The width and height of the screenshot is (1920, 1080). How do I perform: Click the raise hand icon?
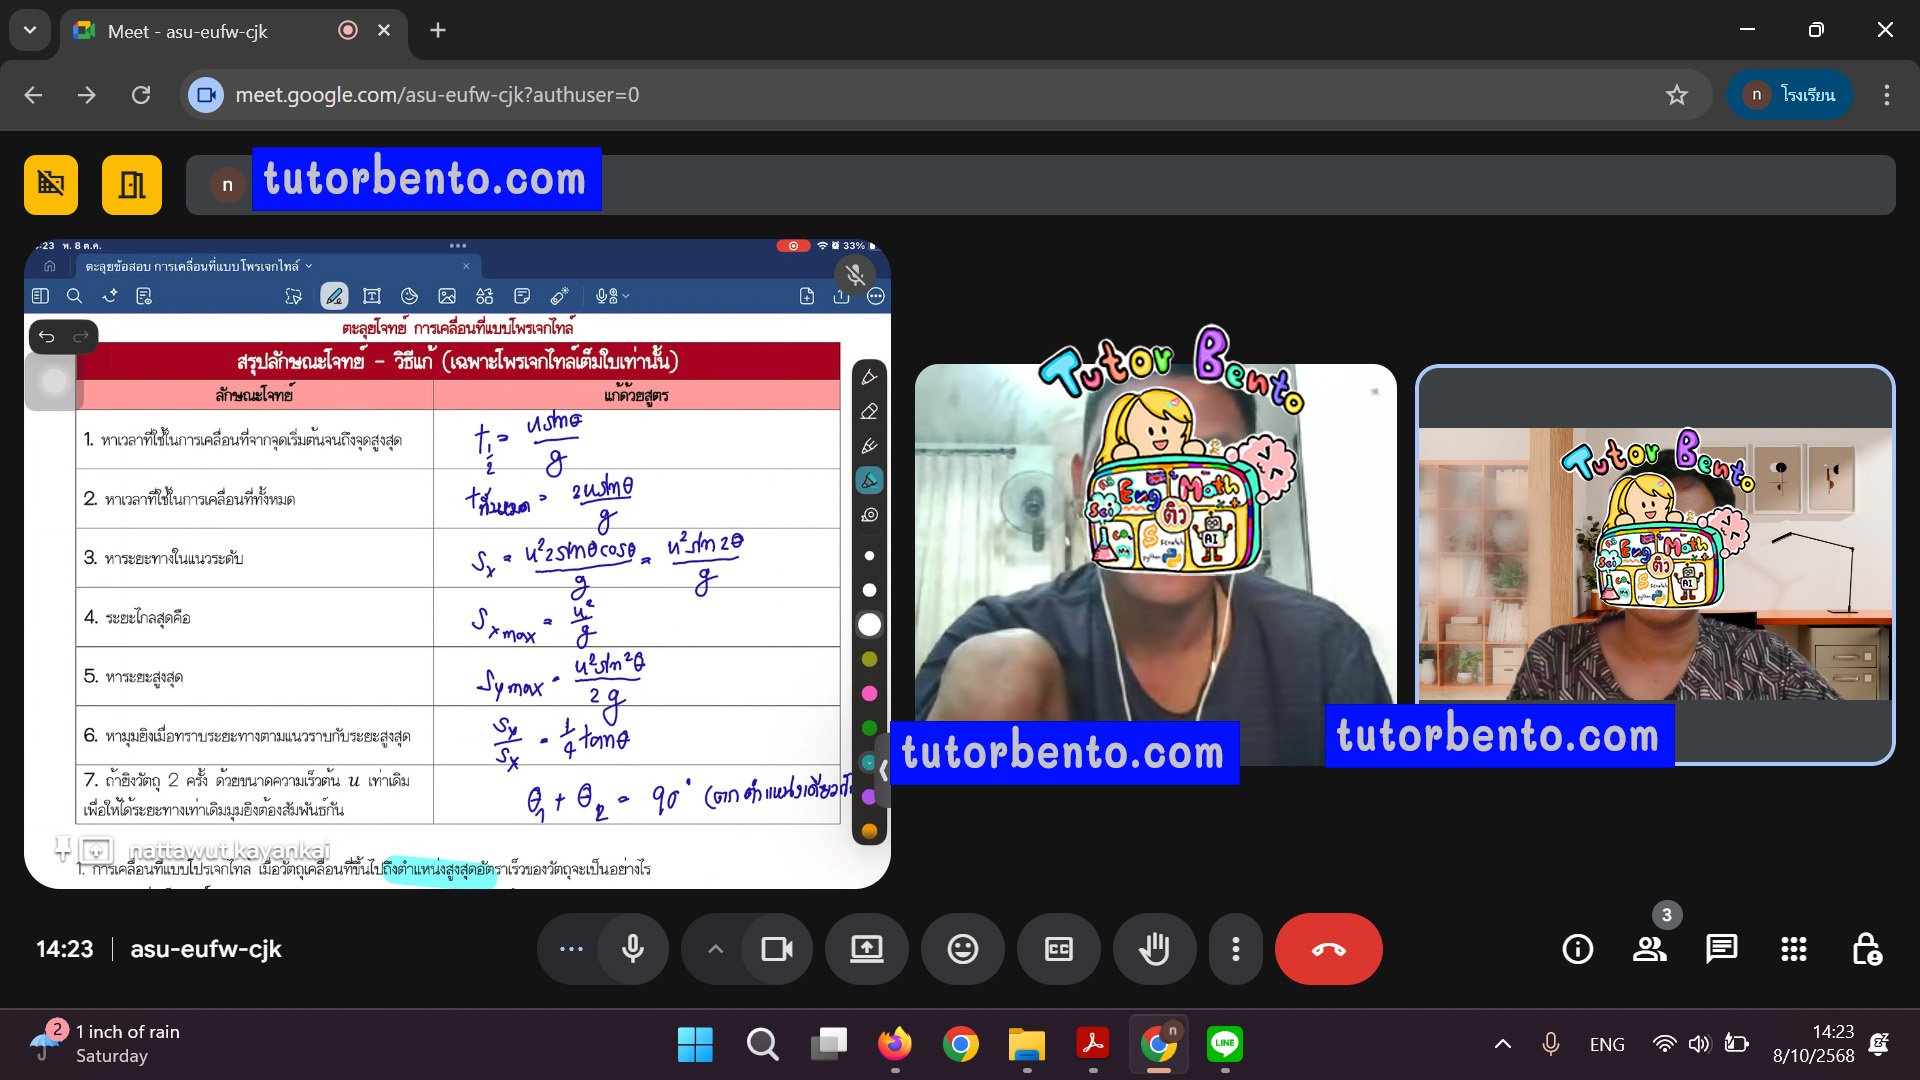(x=1154, y=949)
